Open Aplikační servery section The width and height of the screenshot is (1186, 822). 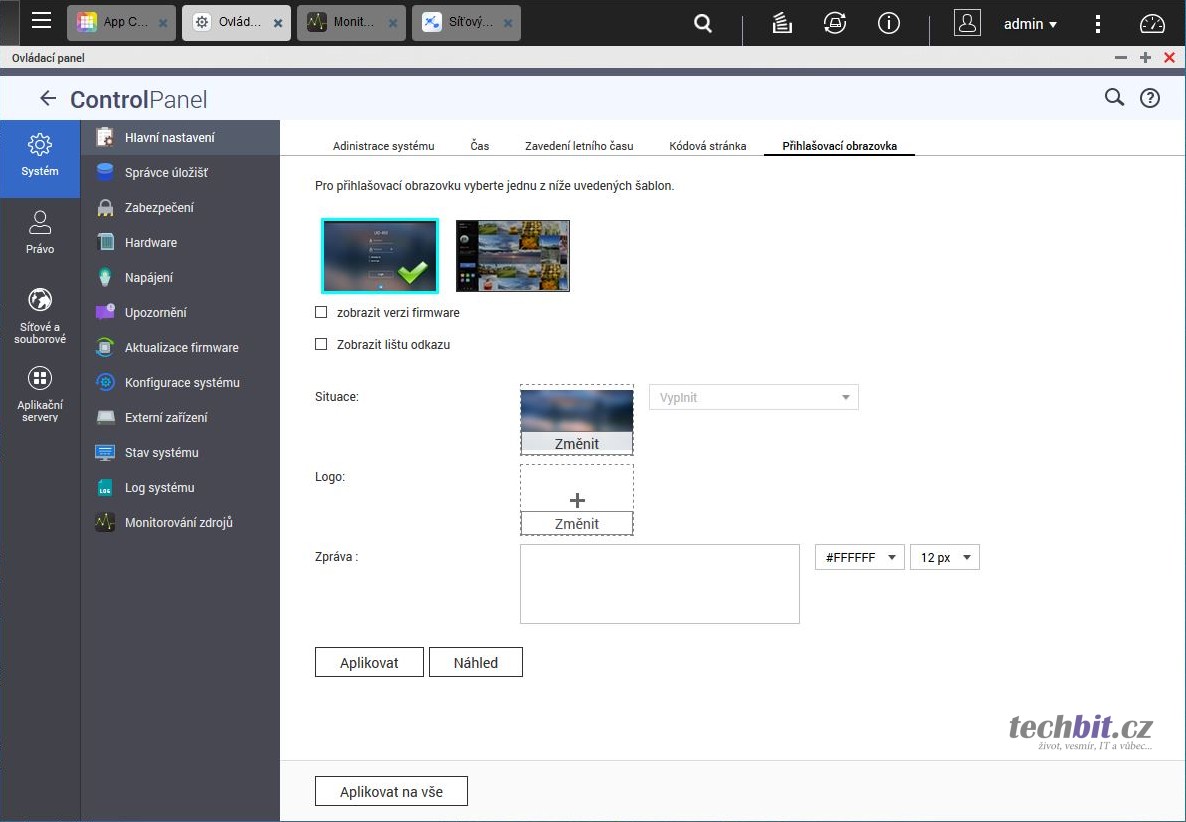coord(40,393)
